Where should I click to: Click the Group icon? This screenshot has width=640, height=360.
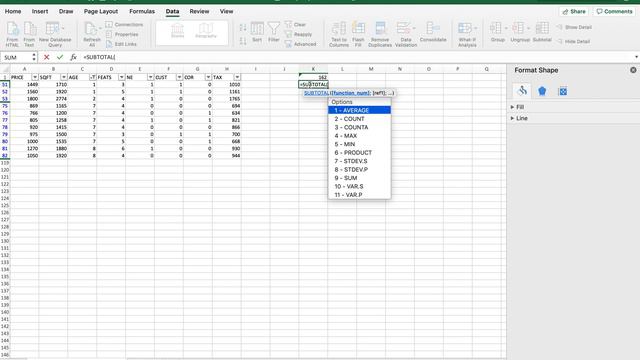498,32
